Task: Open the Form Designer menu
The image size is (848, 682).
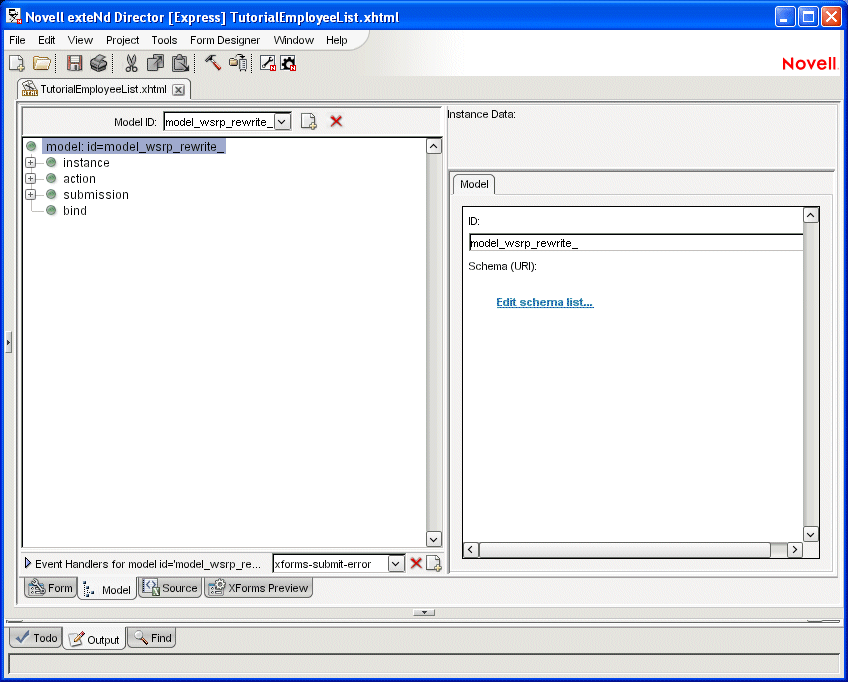Action: click(x=225, y=40)
